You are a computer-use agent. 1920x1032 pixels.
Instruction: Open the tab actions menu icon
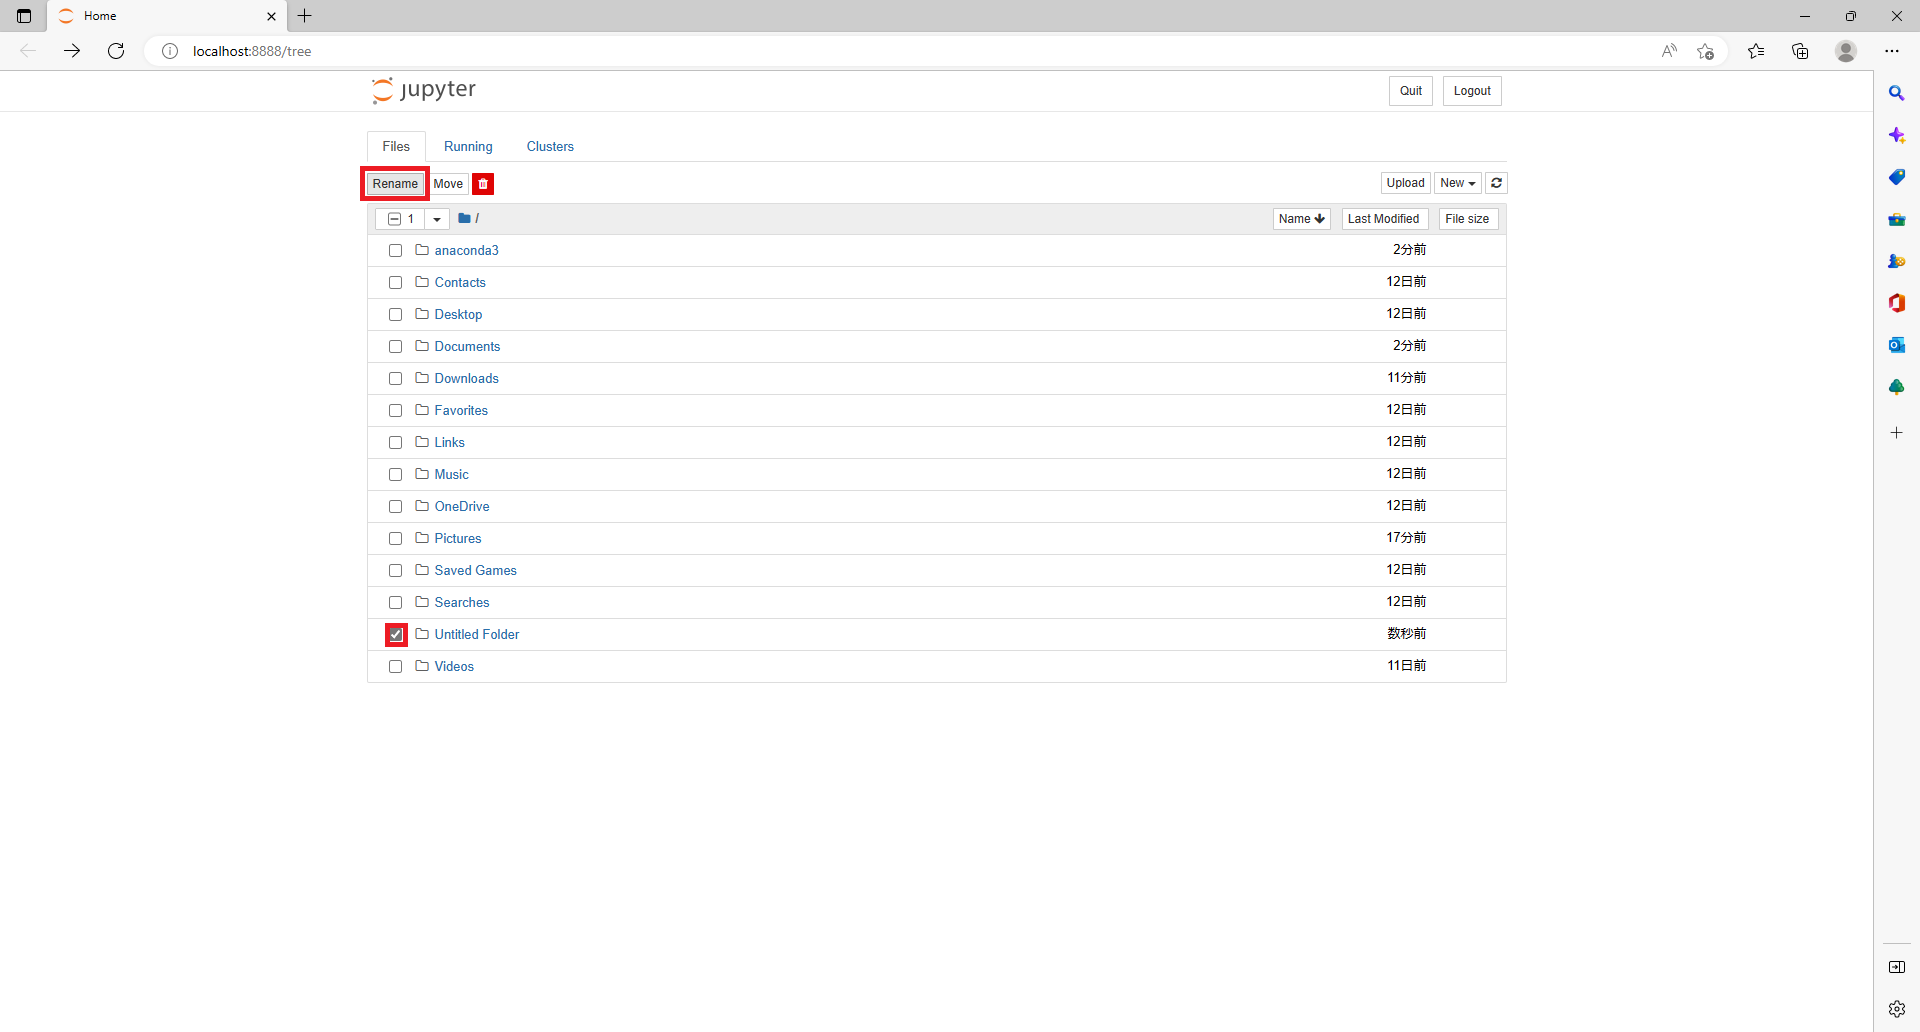[24, 16]
